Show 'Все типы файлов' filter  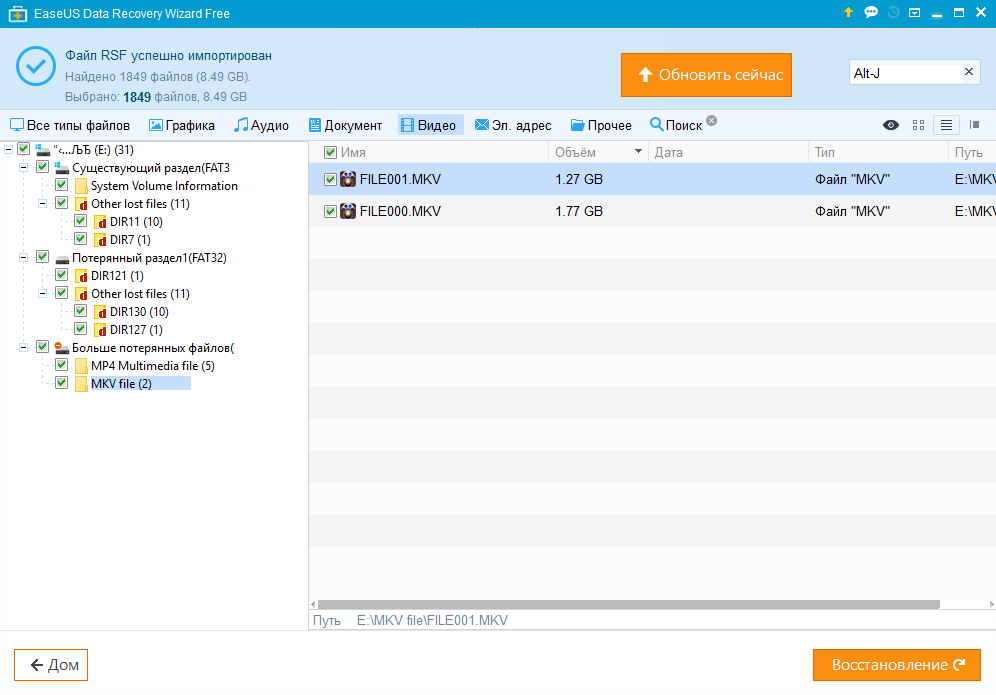click(71, 125)
